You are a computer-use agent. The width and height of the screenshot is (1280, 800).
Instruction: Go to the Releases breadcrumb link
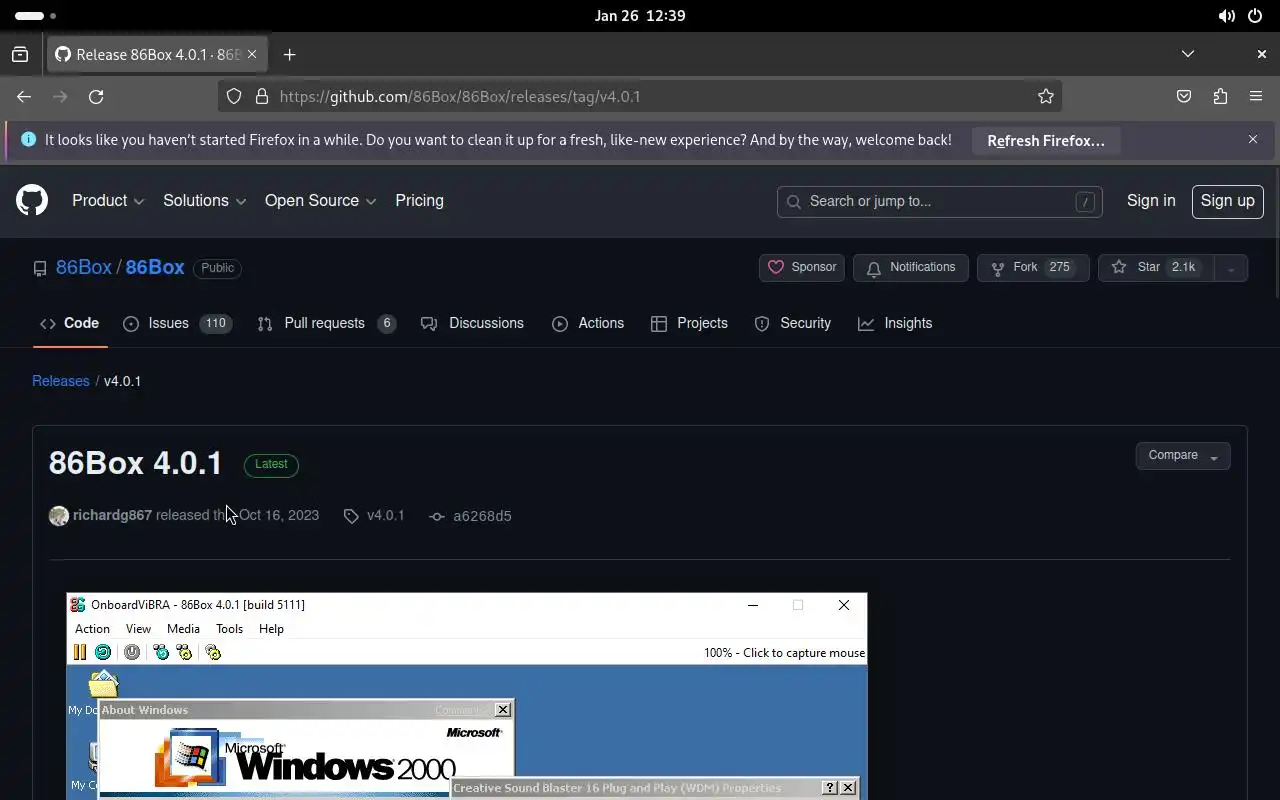(61, 381)
